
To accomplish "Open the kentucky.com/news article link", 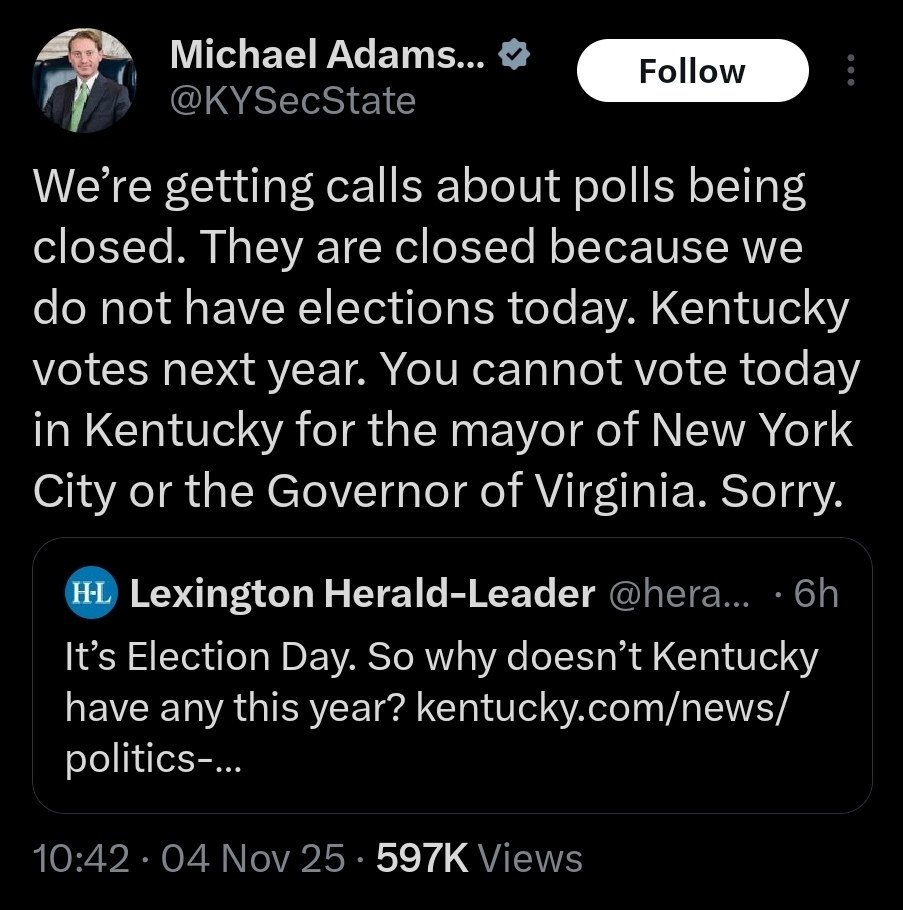I will click(602, 708).
